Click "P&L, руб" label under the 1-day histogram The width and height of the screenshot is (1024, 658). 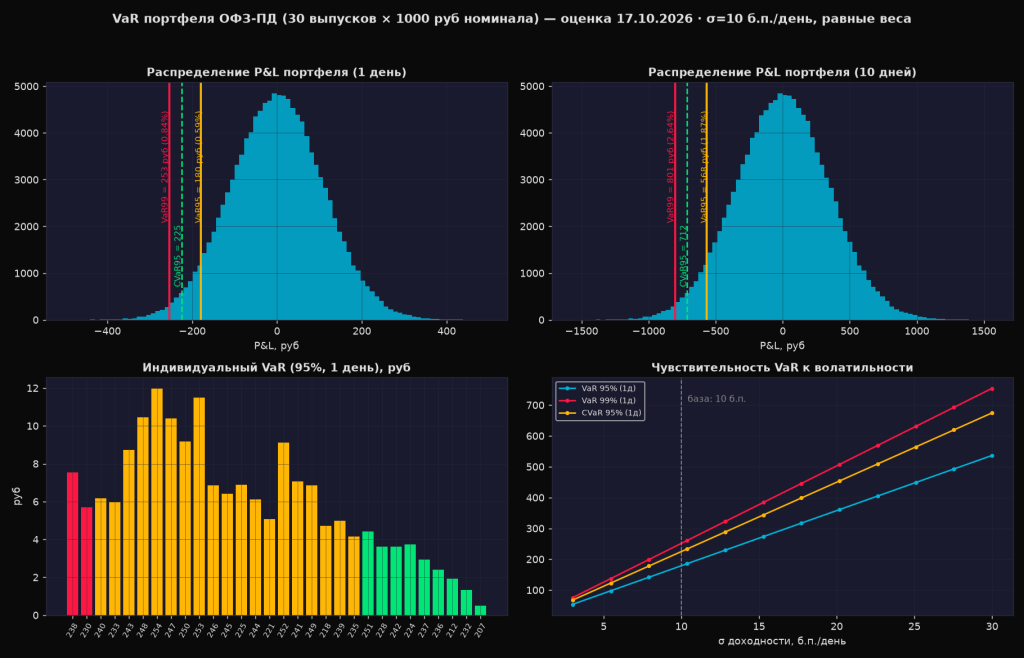pos(276,346)
